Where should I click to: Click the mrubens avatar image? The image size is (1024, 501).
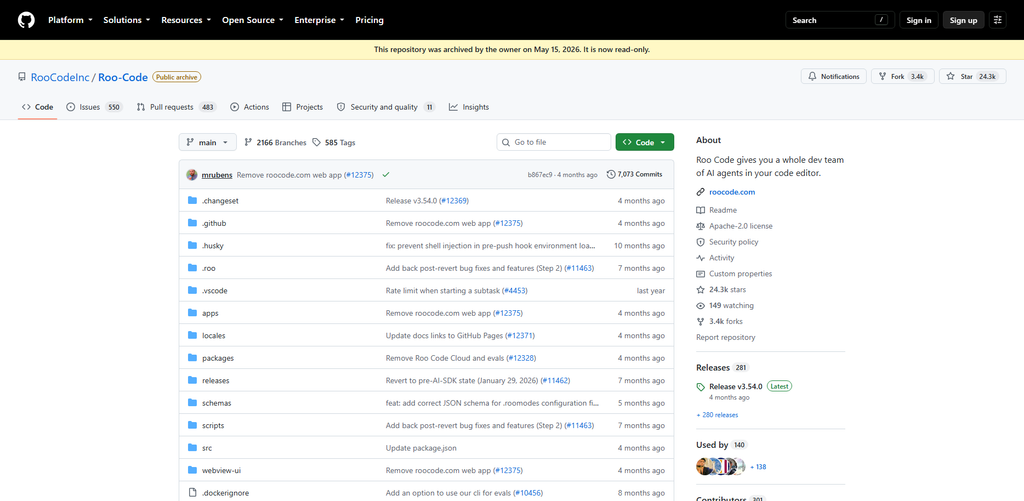[x=192, y=174]
